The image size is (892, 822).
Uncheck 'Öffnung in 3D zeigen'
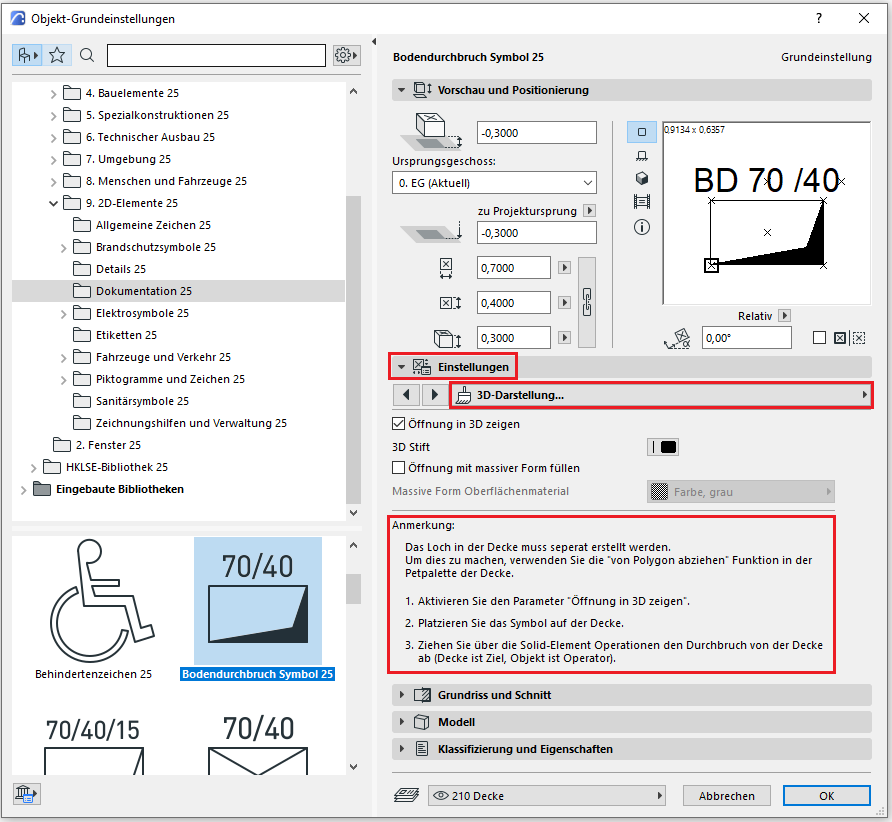[x=400, y=424]
